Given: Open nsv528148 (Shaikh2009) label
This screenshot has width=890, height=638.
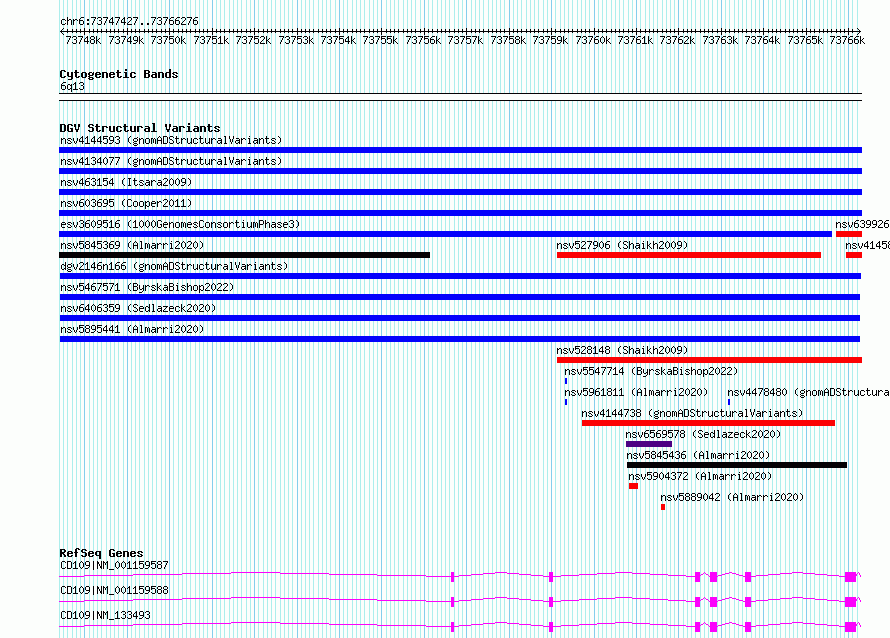Looking at the screenshot, I should coord(622,350).
